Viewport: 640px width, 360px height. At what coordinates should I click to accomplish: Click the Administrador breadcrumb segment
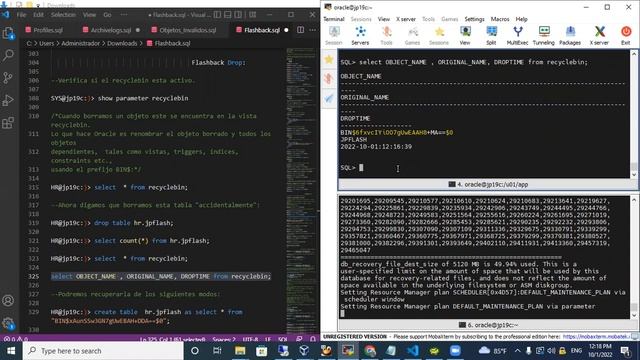(x=80, y=43)
